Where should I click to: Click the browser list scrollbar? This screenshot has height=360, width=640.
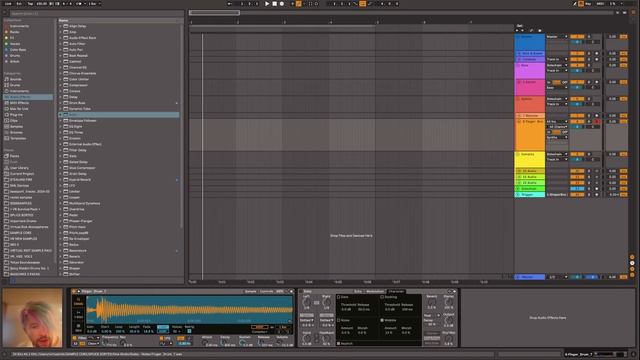tap(182, 127)
